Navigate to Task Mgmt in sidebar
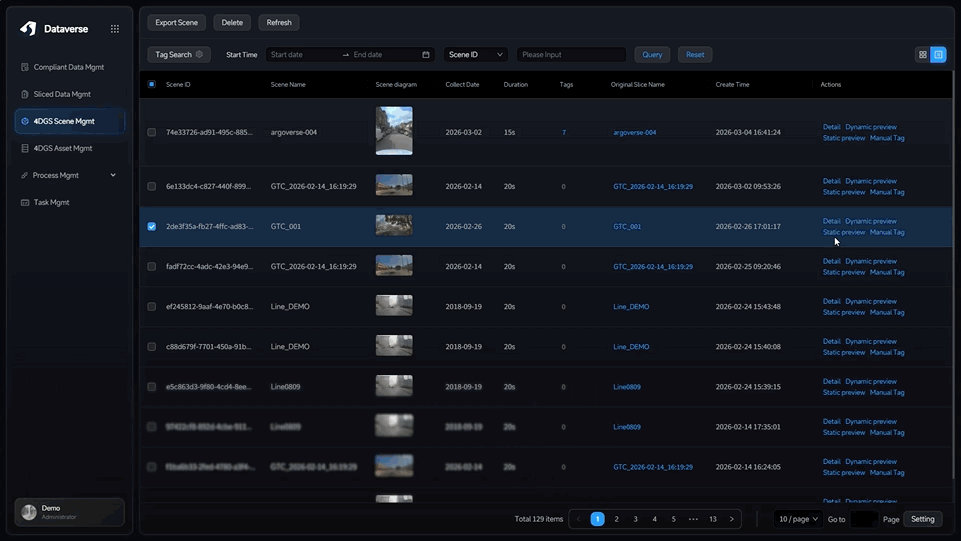 (x=52, y=202)
